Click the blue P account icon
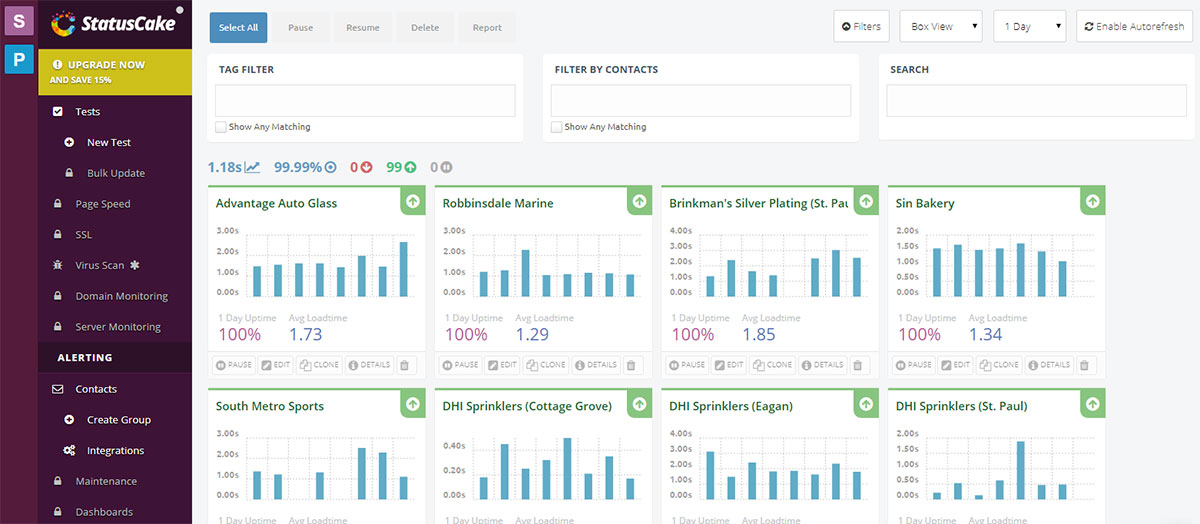Image resolution: width=1200 pixels, height=524 pixels. tap(18, 59)
